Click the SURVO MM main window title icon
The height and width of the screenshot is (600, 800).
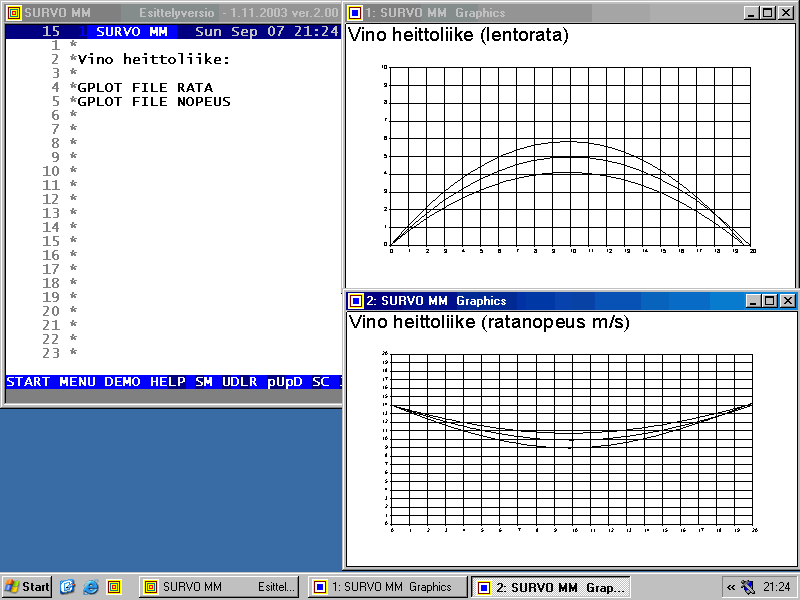pos(14,13)
